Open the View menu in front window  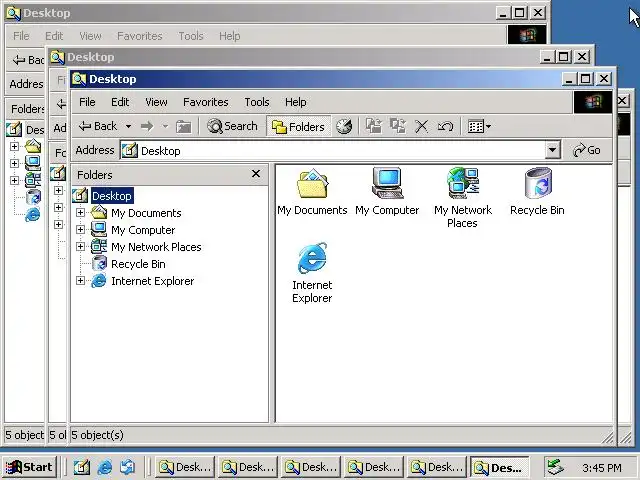tap(156, 102)
